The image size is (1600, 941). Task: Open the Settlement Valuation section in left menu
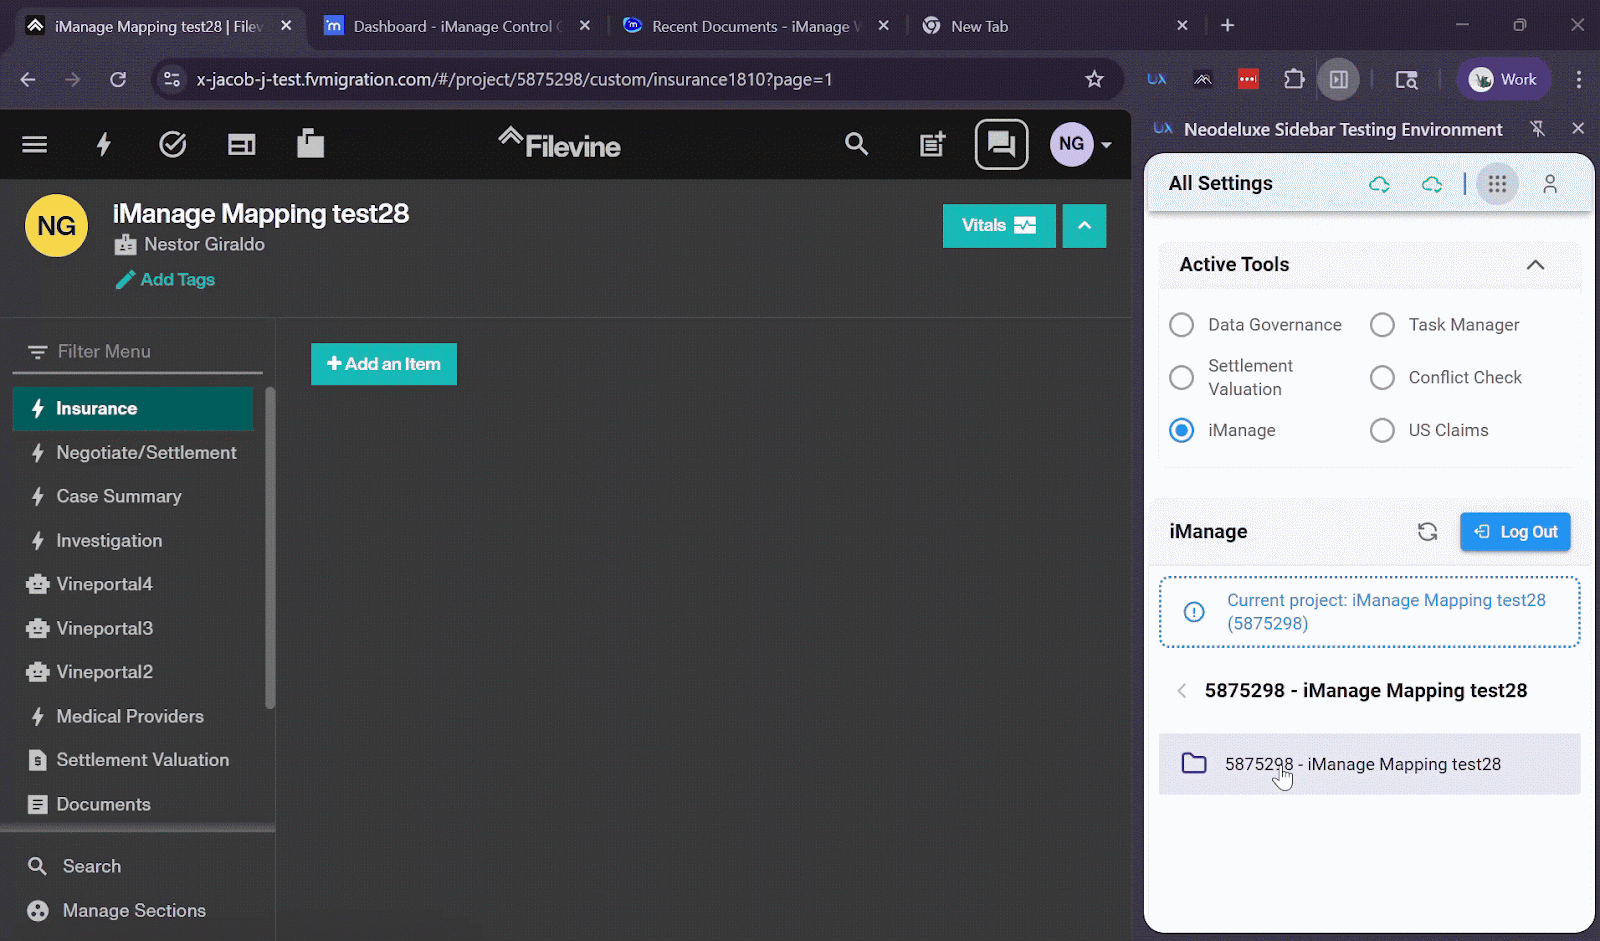point(133,761)
